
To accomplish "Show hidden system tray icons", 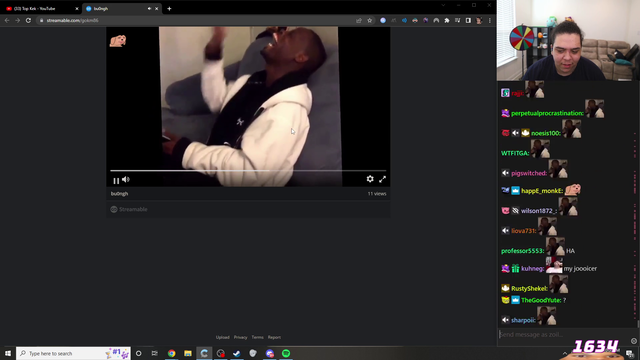I will 564,353.
